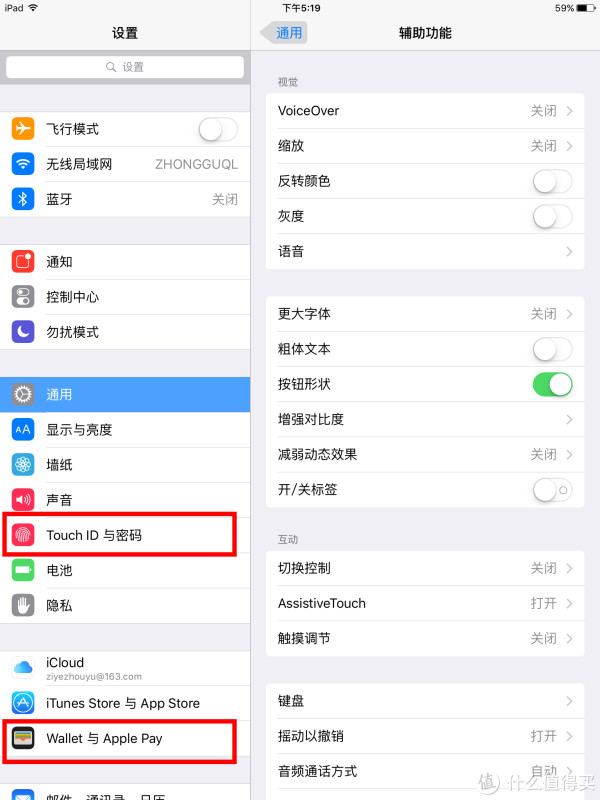Open iCloud account icon
The width and height of the screenshot is (600, 800).
pyautogui.click(x=23, y=668)
